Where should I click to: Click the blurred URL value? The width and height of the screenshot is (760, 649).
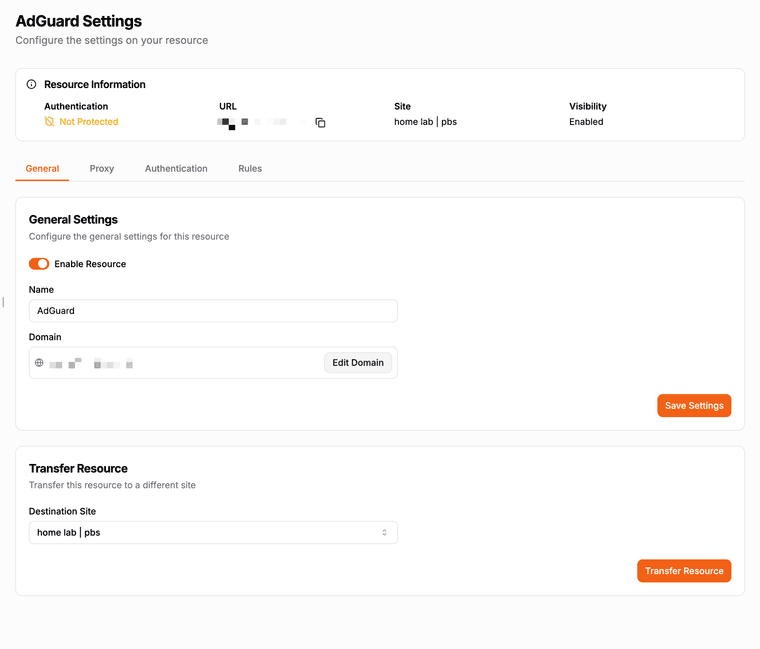click(x=261, y=123)
